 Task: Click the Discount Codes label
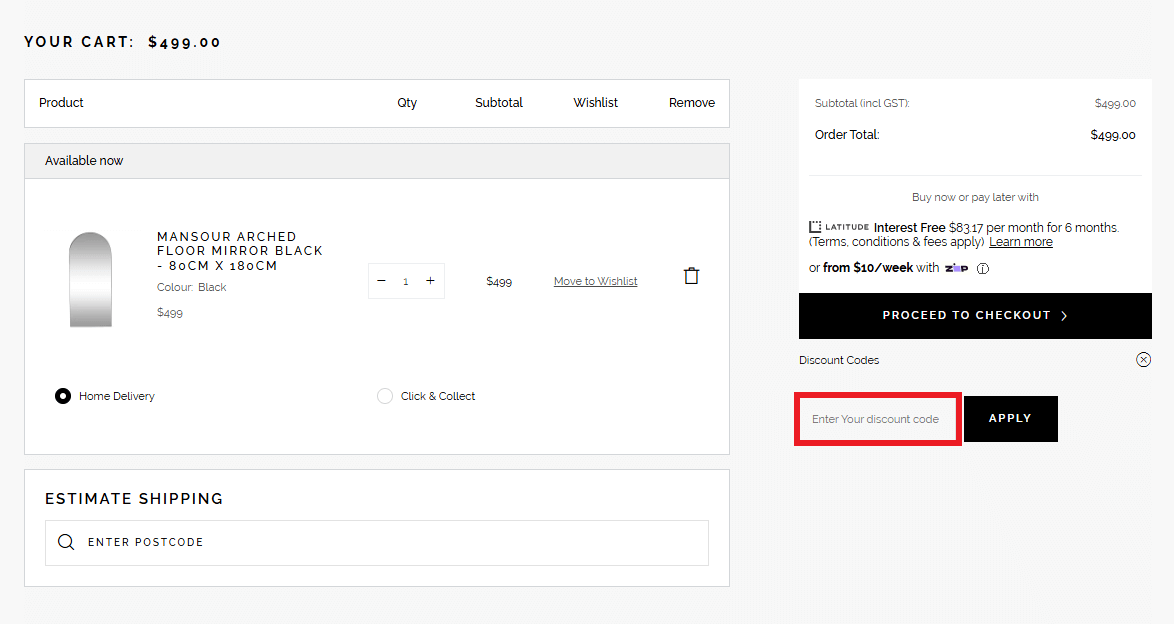pos(839,360)
